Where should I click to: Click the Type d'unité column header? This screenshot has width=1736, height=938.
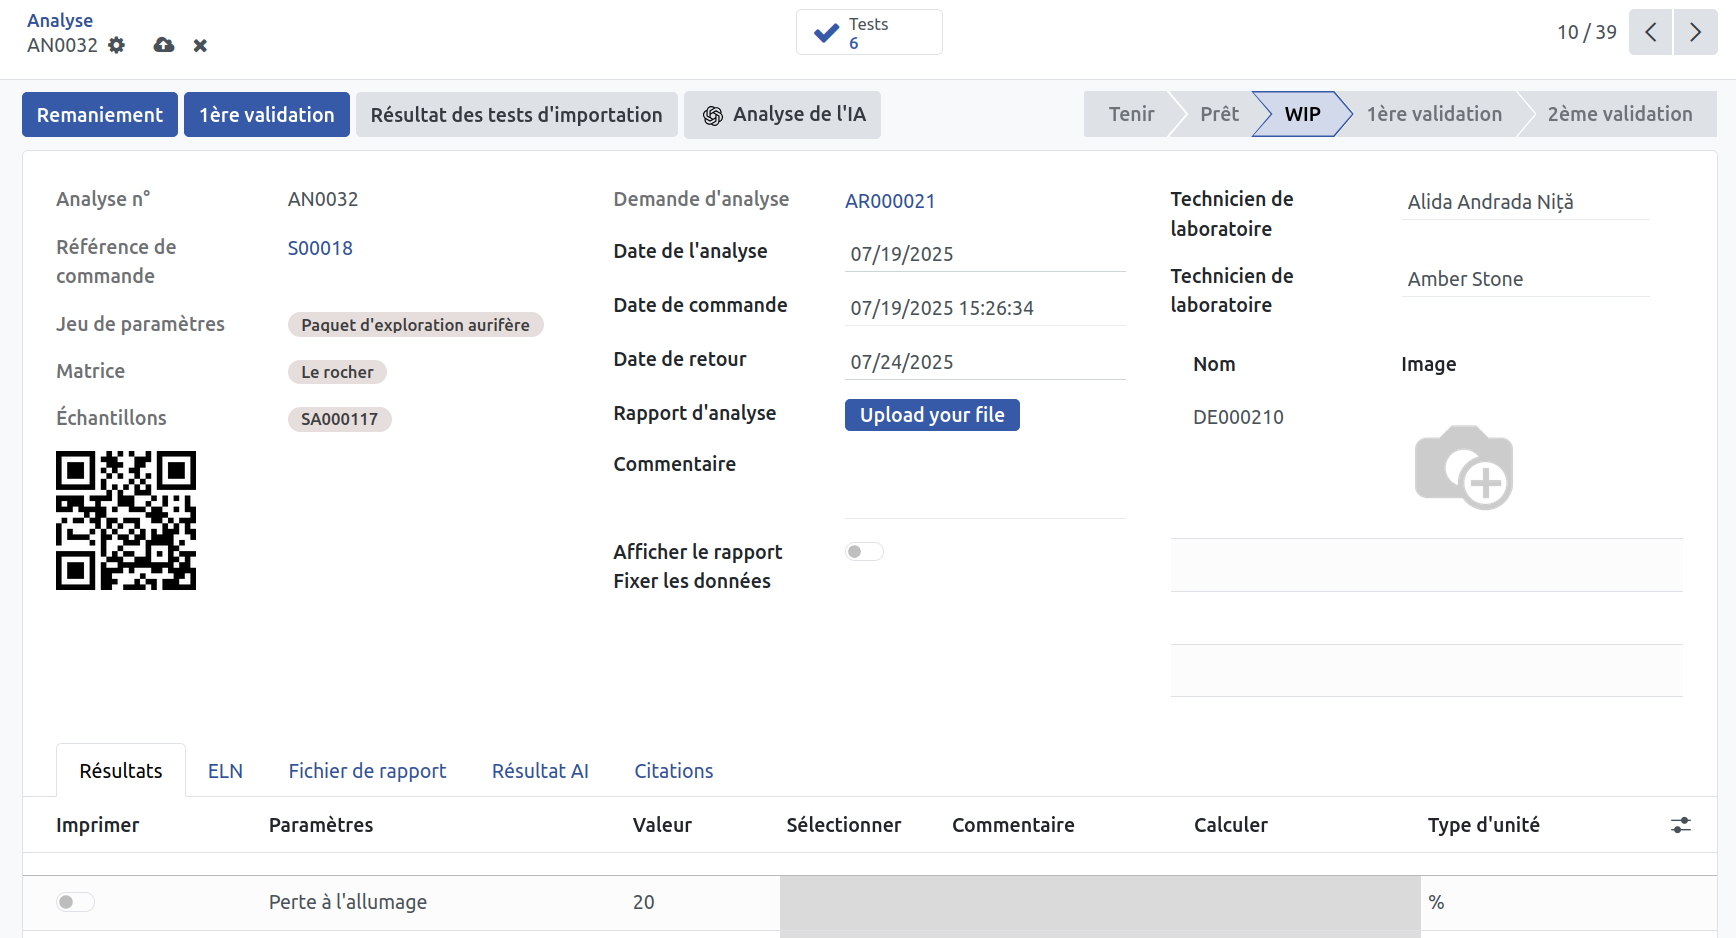[1484, 825]
